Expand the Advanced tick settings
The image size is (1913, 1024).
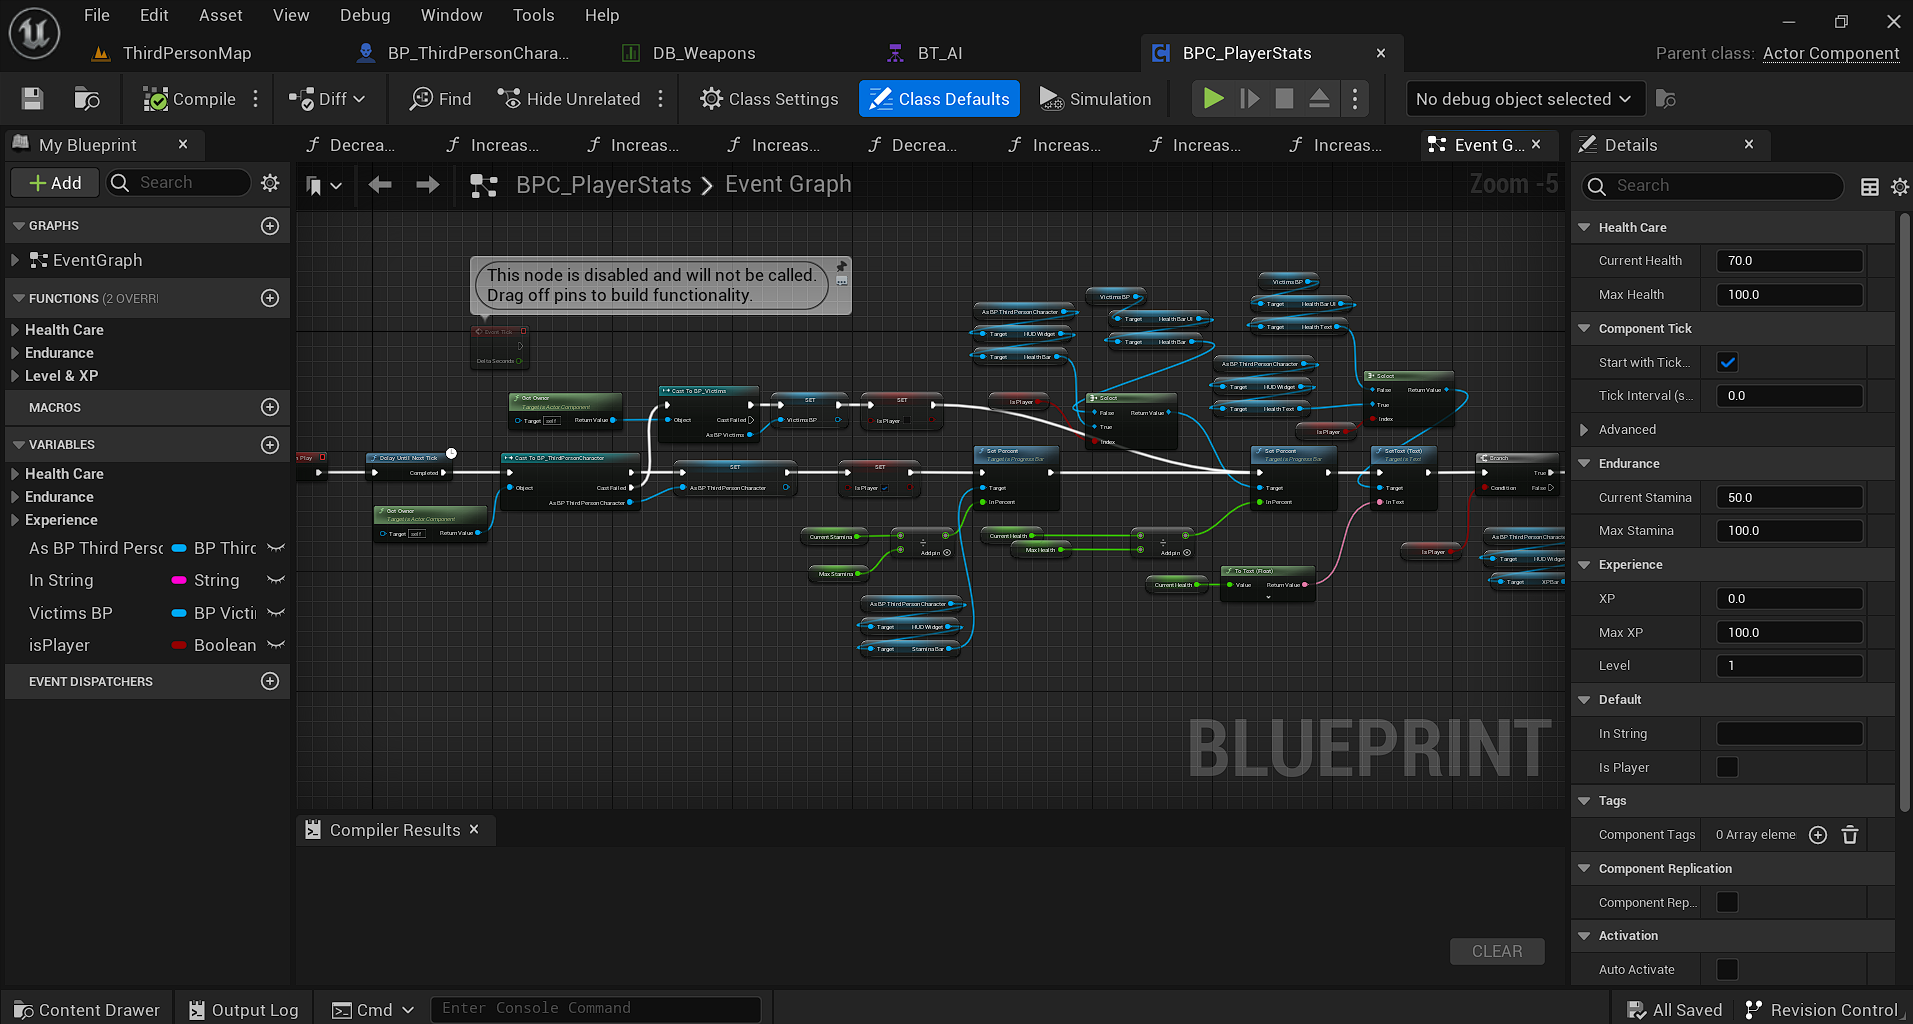tap(1584, 429)
